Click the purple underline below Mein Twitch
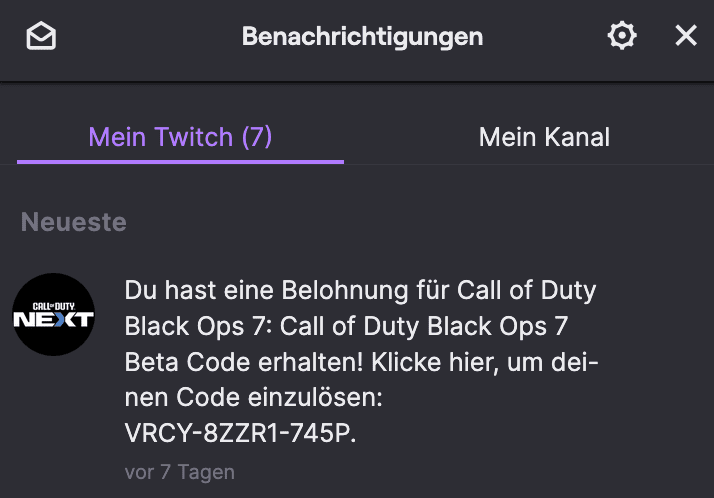The image size is (714, 498). (180, 161)
